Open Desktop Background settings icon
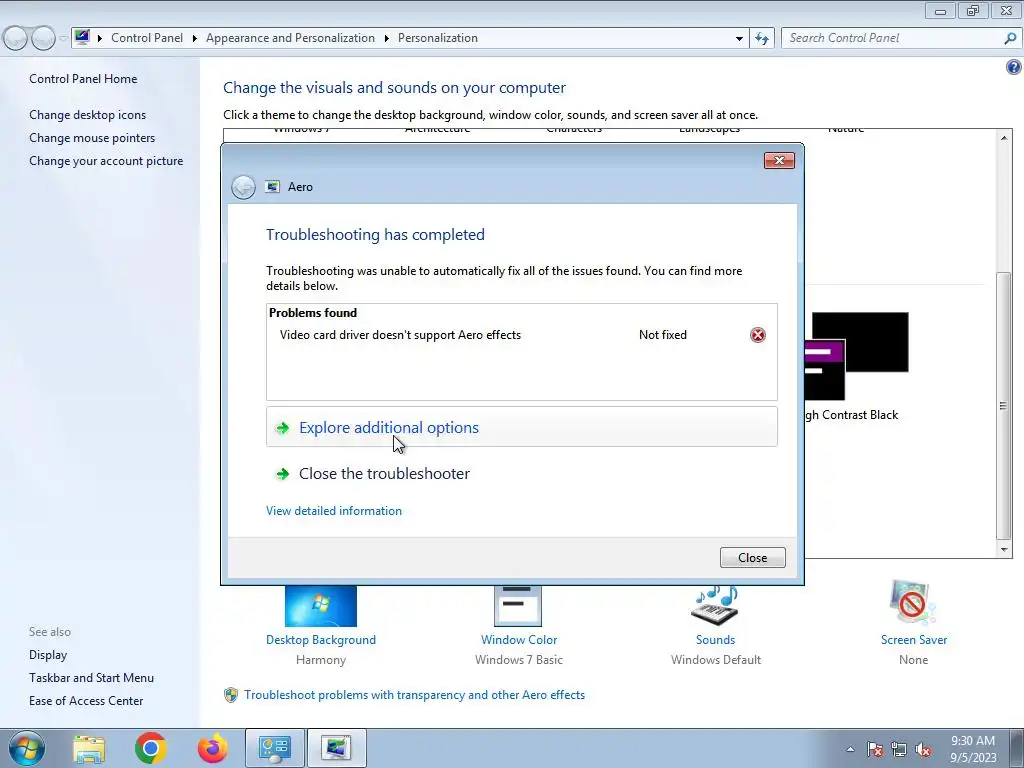 click(x=321, y=605)
